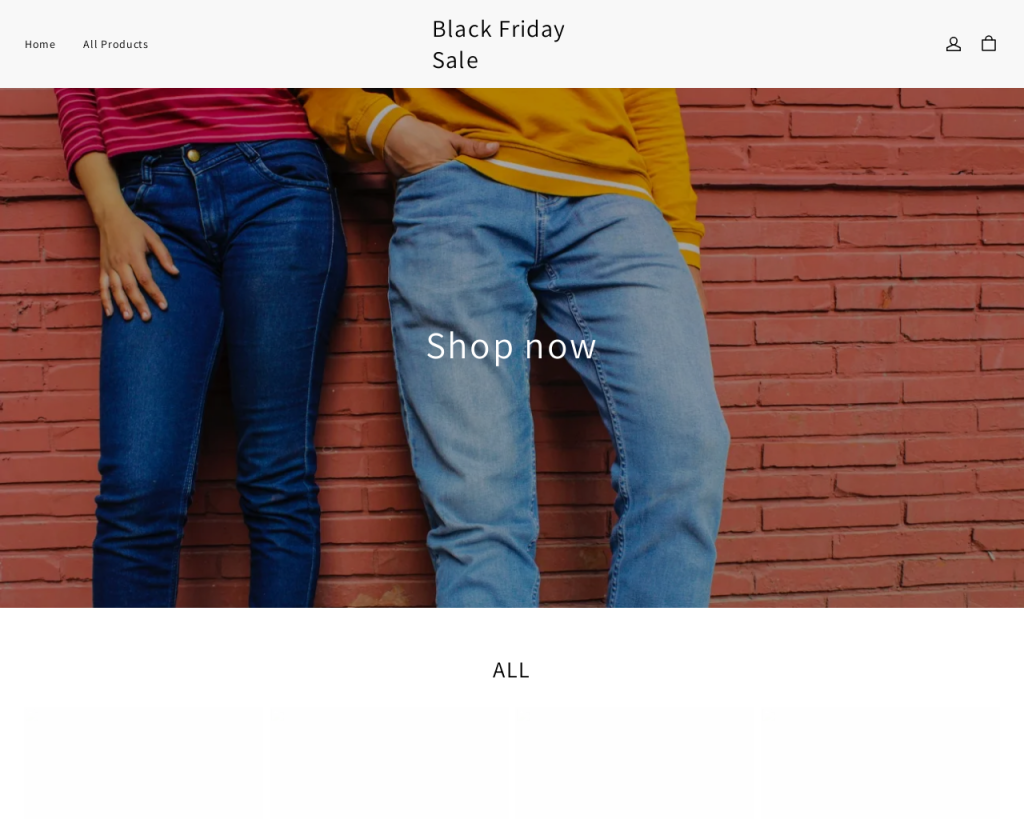Open the fourth product card under ALL
This screenshot has width=1024, height=819.
[880, 763]
